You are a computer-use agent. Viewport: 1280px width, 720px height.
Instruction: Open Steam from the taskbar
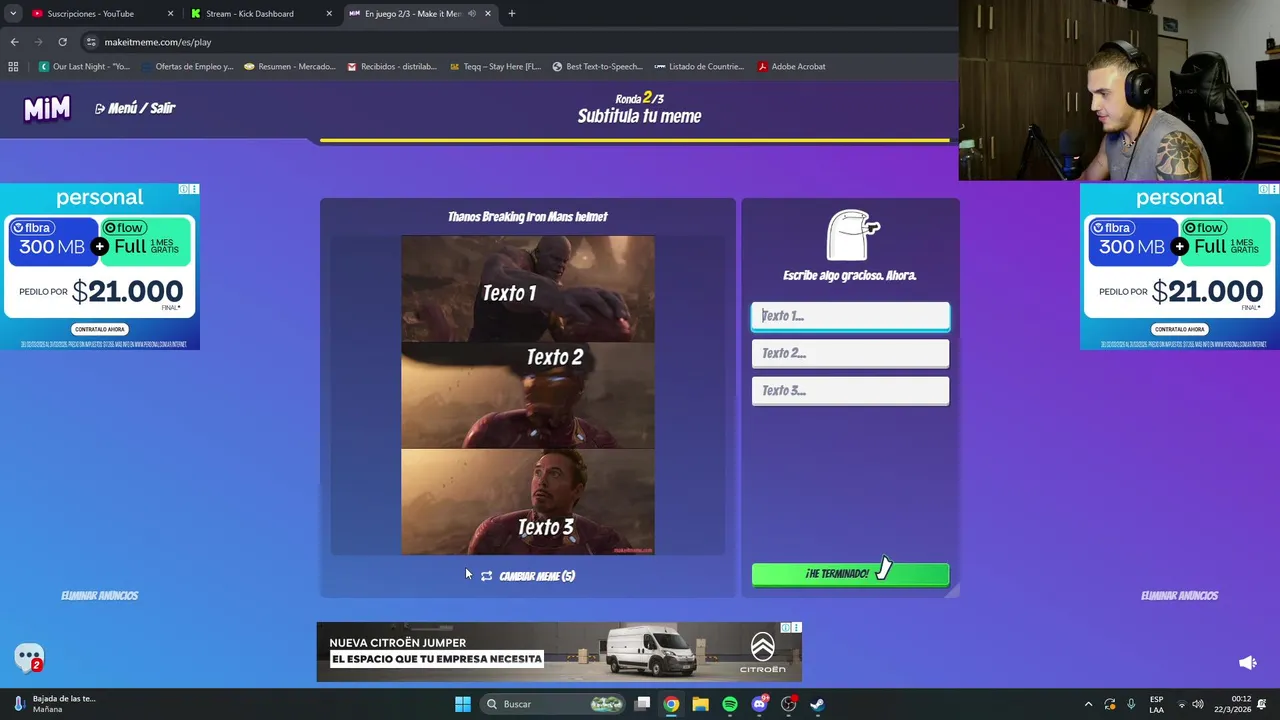pos(817,704)
